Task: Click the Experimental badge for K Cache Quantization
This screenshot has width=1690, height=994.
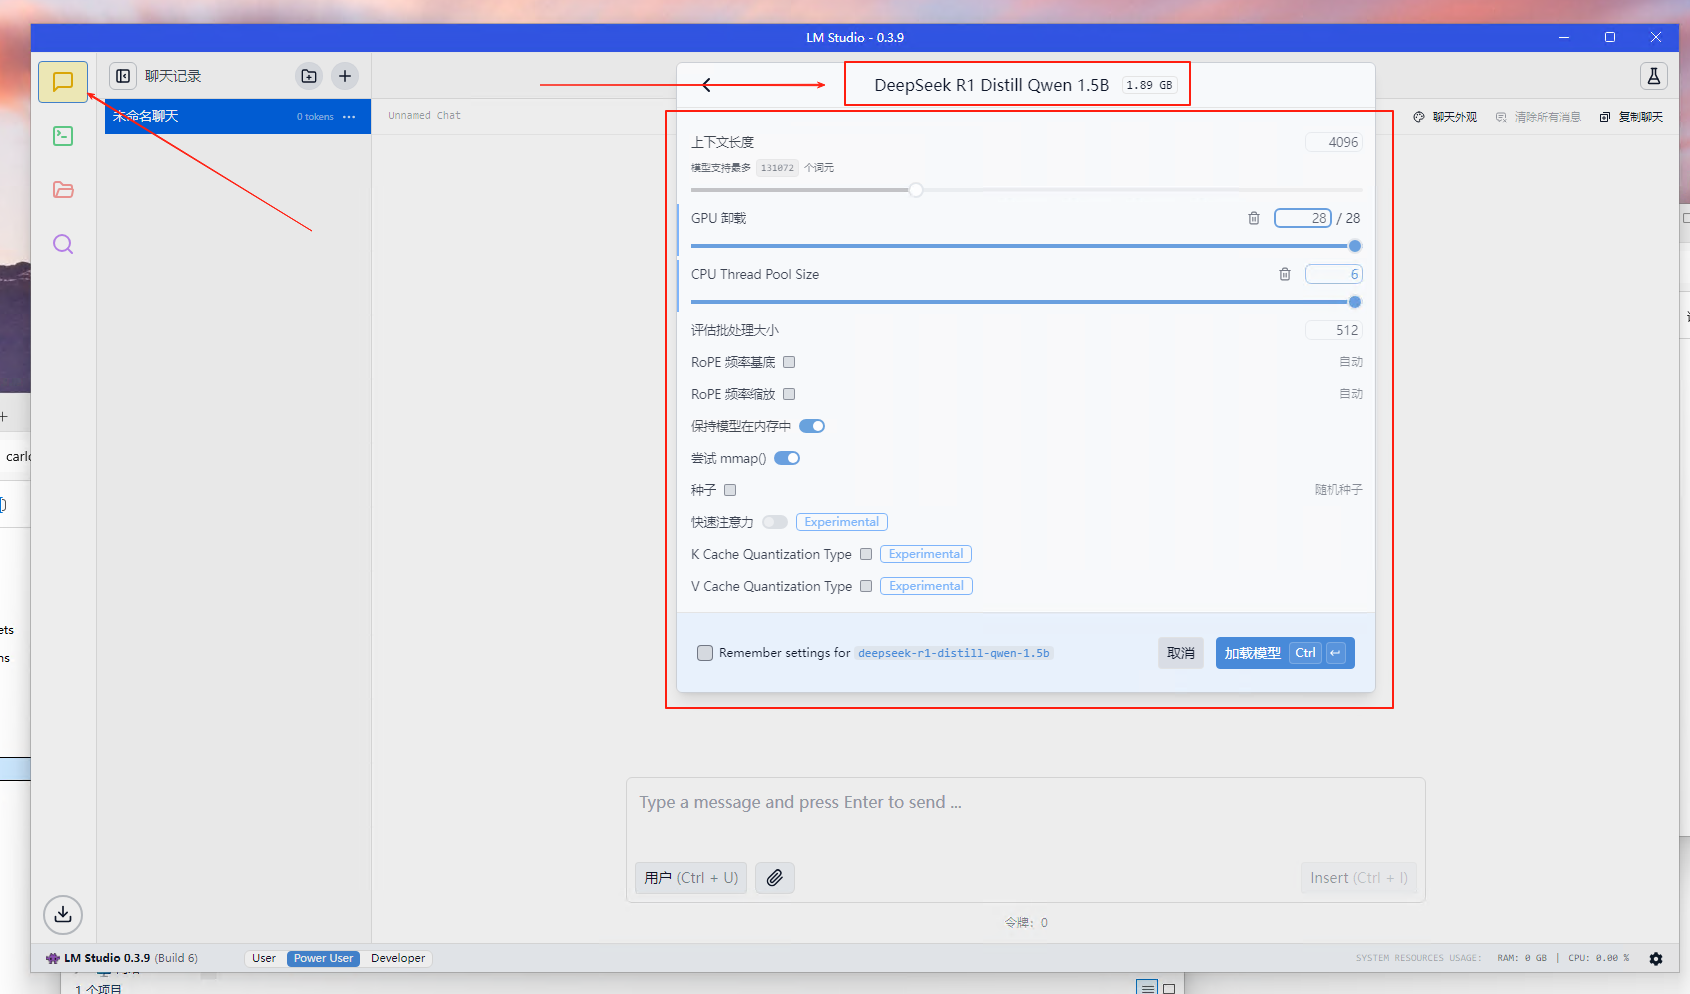Action: [x=926, y=554]
